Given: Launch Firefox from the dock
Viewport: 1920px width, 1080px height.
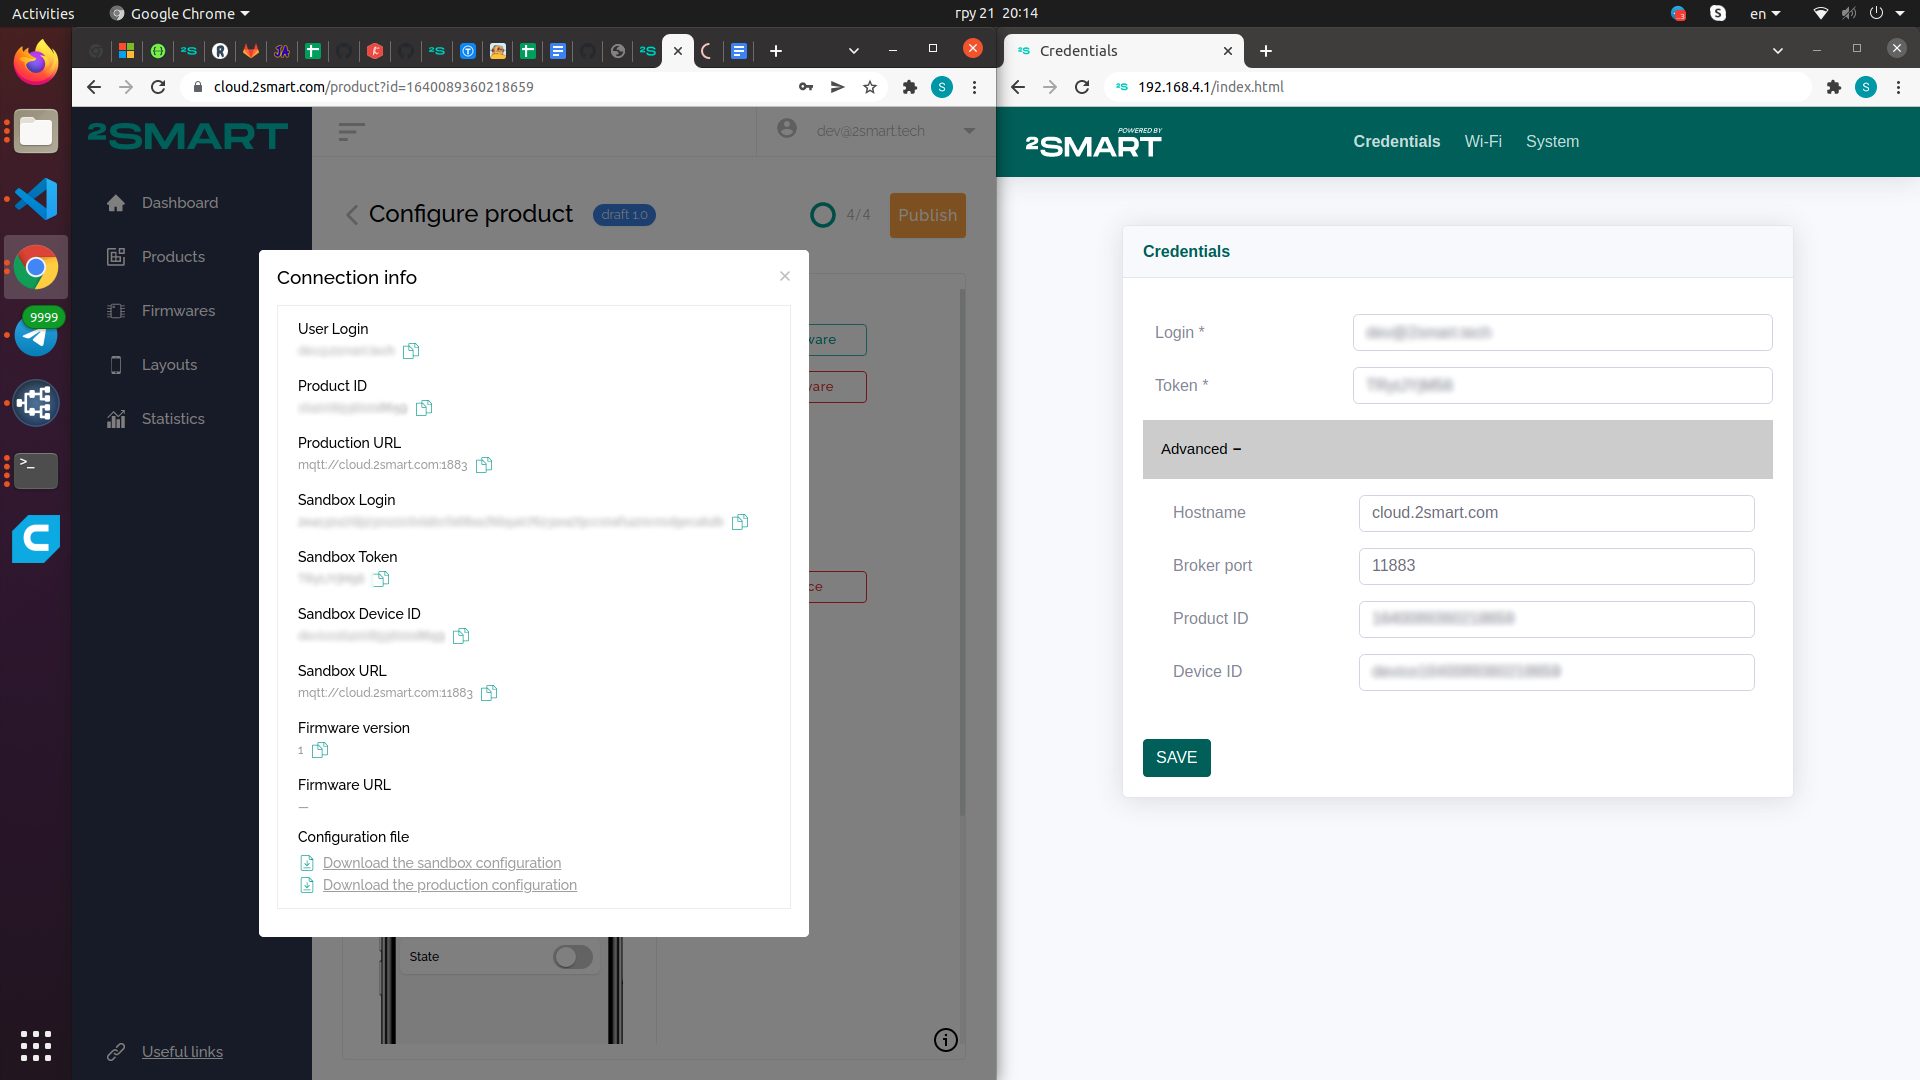Looking at the screenshot, I should [x=36, y=63].
